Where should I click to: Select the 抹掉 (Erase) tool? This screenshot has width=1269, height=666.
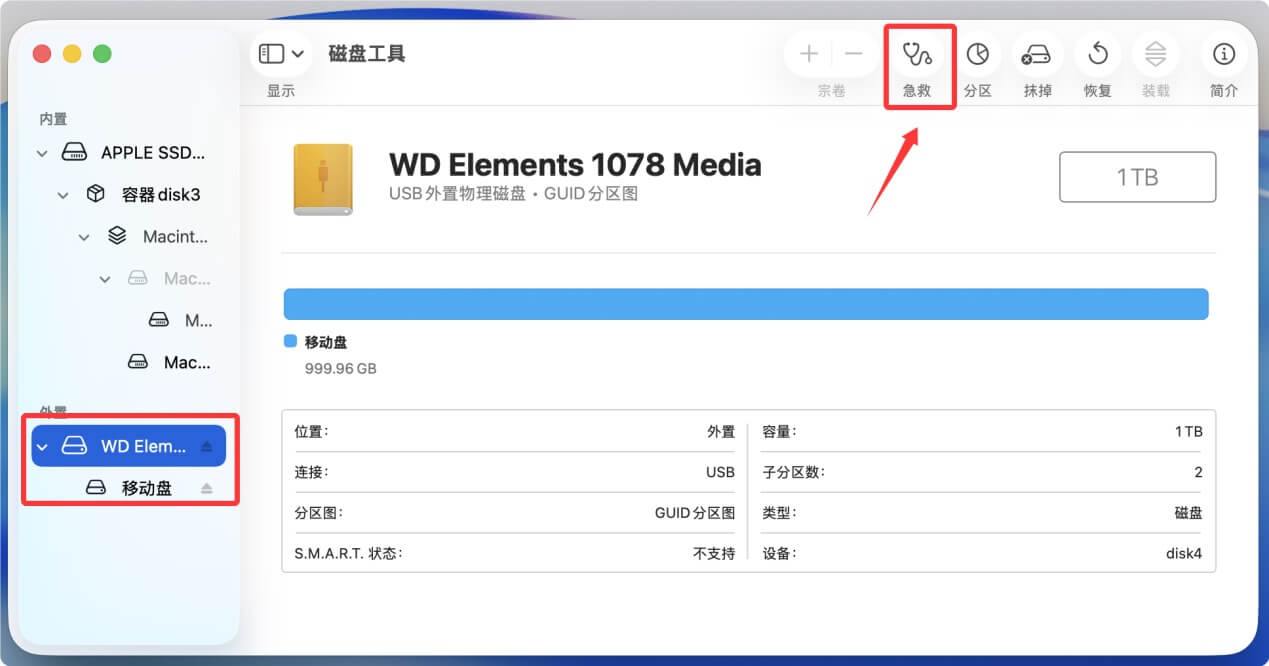(1037, 55)
